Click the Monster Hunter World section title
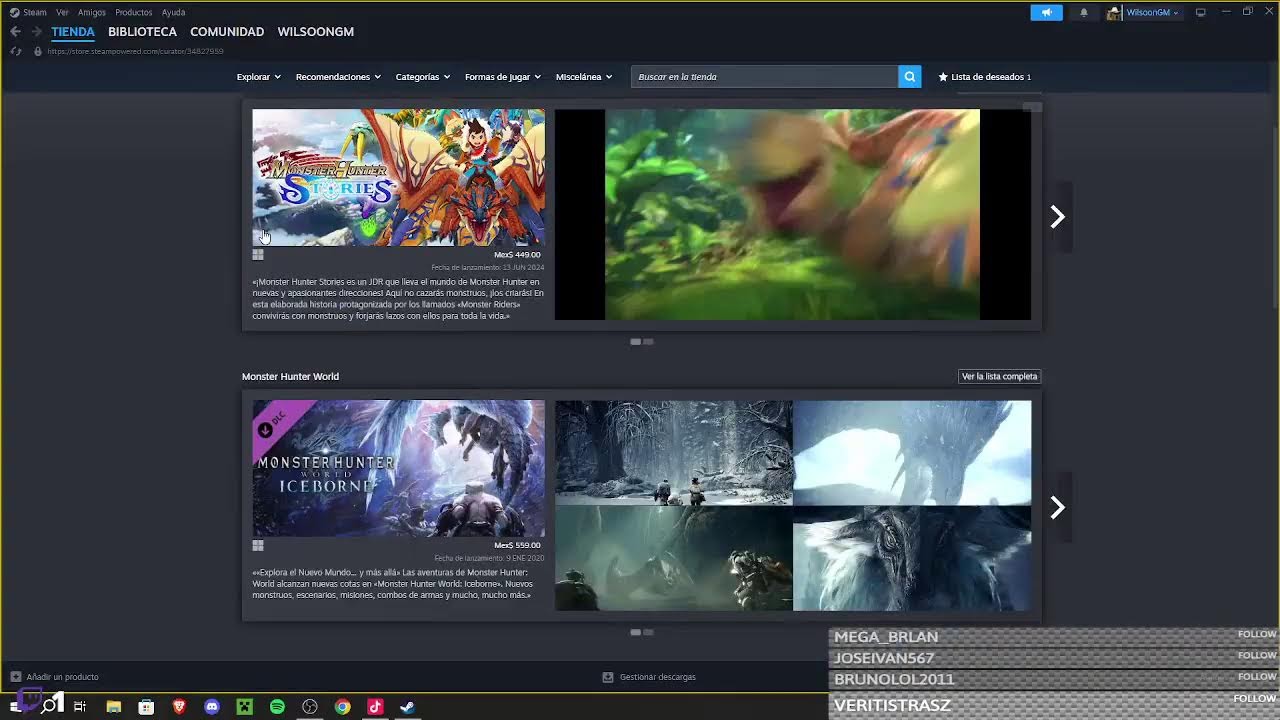This screenshot has height=720, width=1280. [x=290, y=377]
